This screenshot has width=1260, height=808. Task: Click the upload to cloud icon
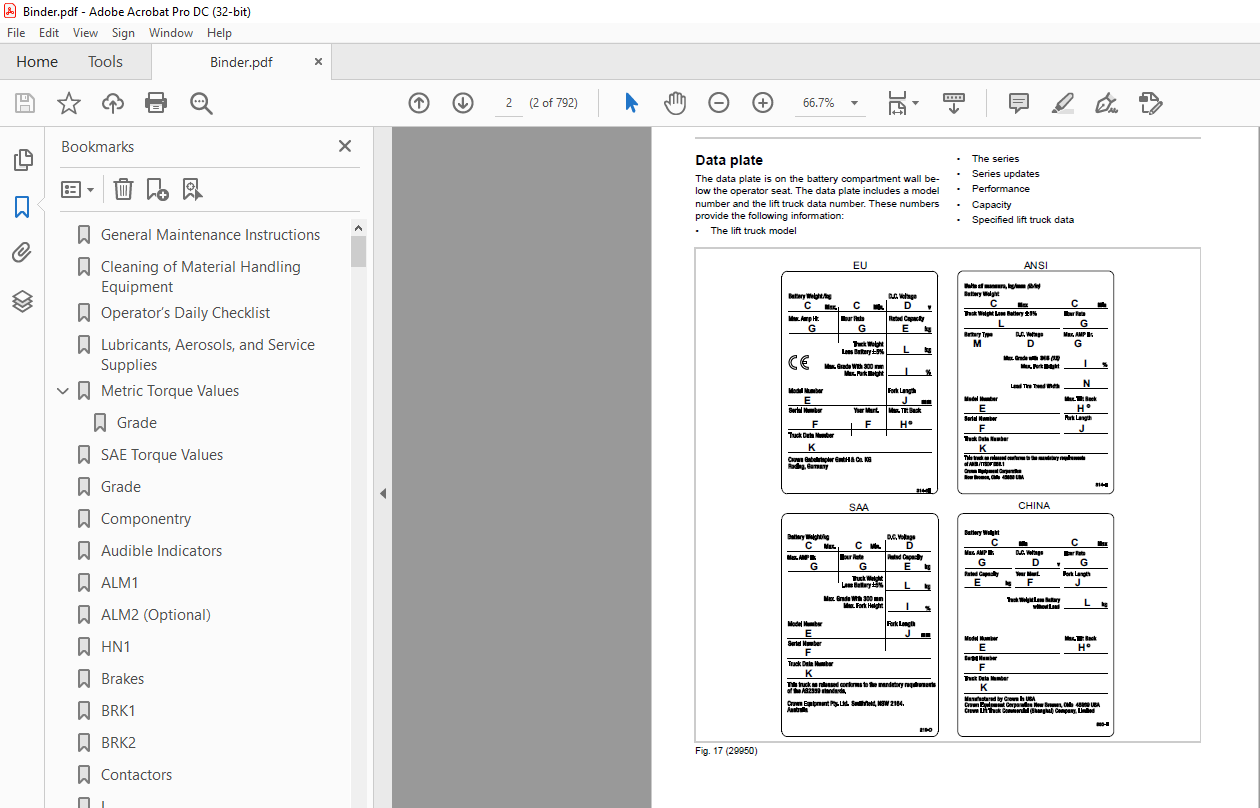pos(113,103)
